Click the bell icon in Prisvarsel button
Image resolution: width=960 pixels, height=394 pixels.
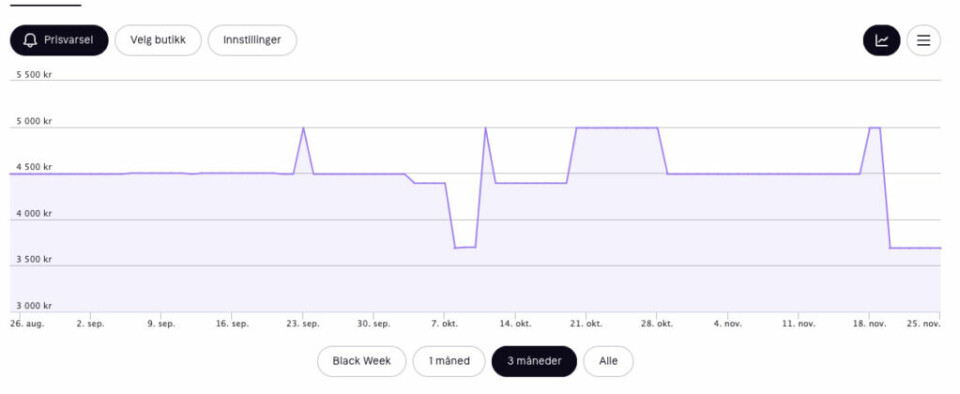point(30,40)
